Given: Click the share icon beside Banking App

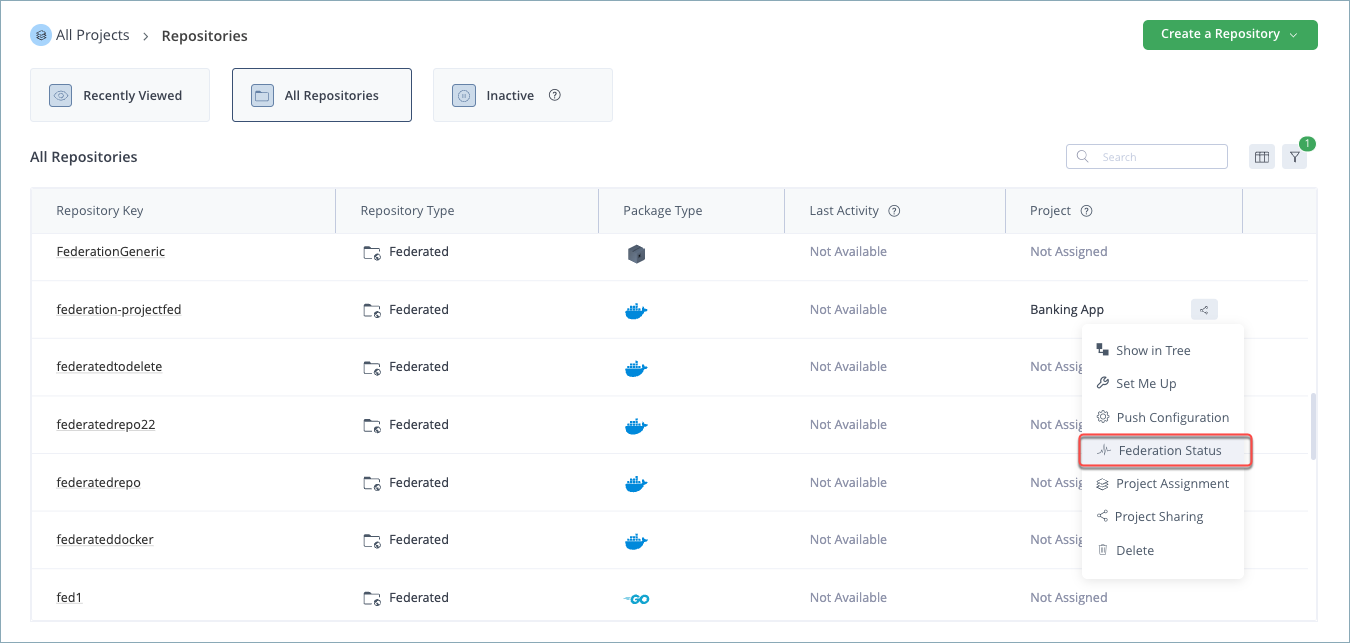Looking at the screenshot, I should coord(1204,310).
